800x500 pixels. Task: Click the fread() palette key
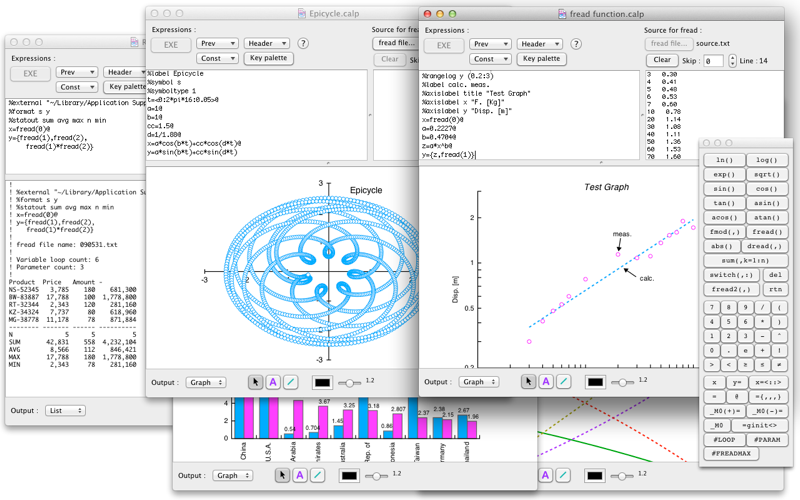tap(767, 232)
